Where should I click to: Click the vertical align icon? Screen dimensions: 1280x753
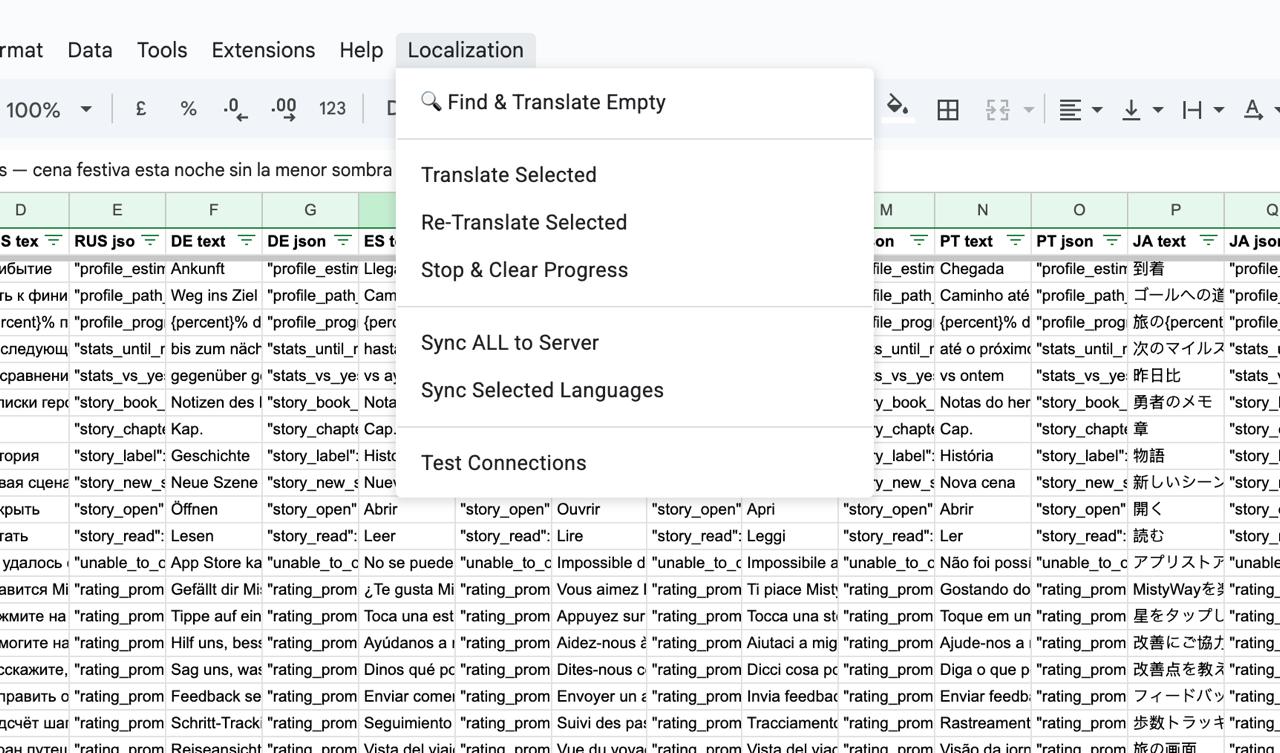pyautogui.click(x=1131, y=110)
